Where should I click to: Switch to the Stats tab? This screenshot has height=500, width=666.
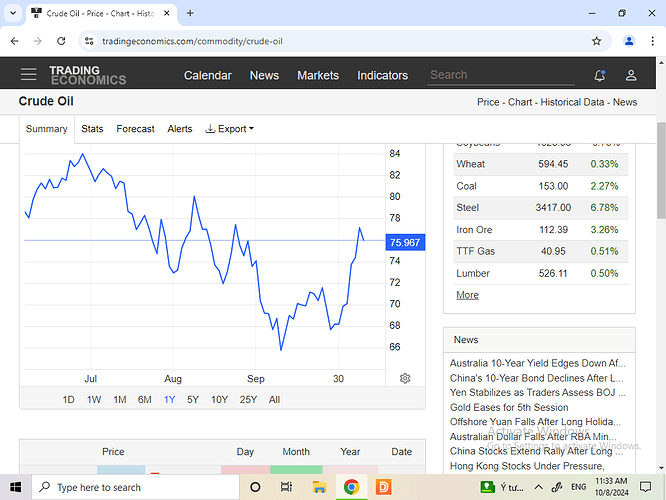pos(92,129)
